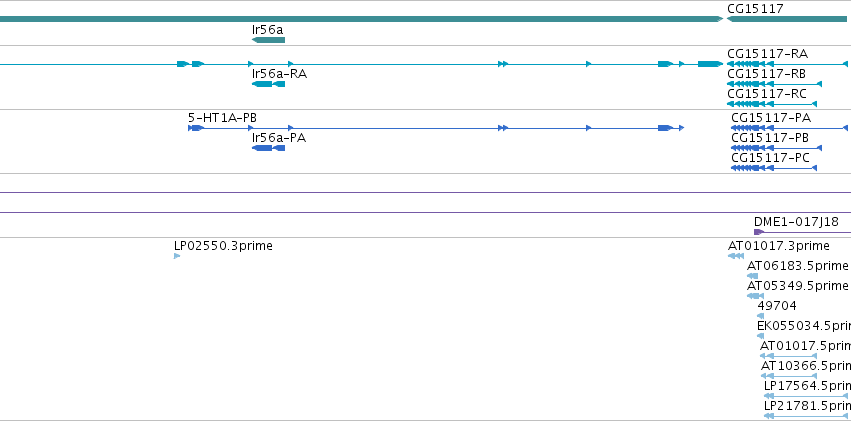Click the DME1-017J18 clone start glyph
The width and height of the screenshot is (851, 421).
[759, 232]
